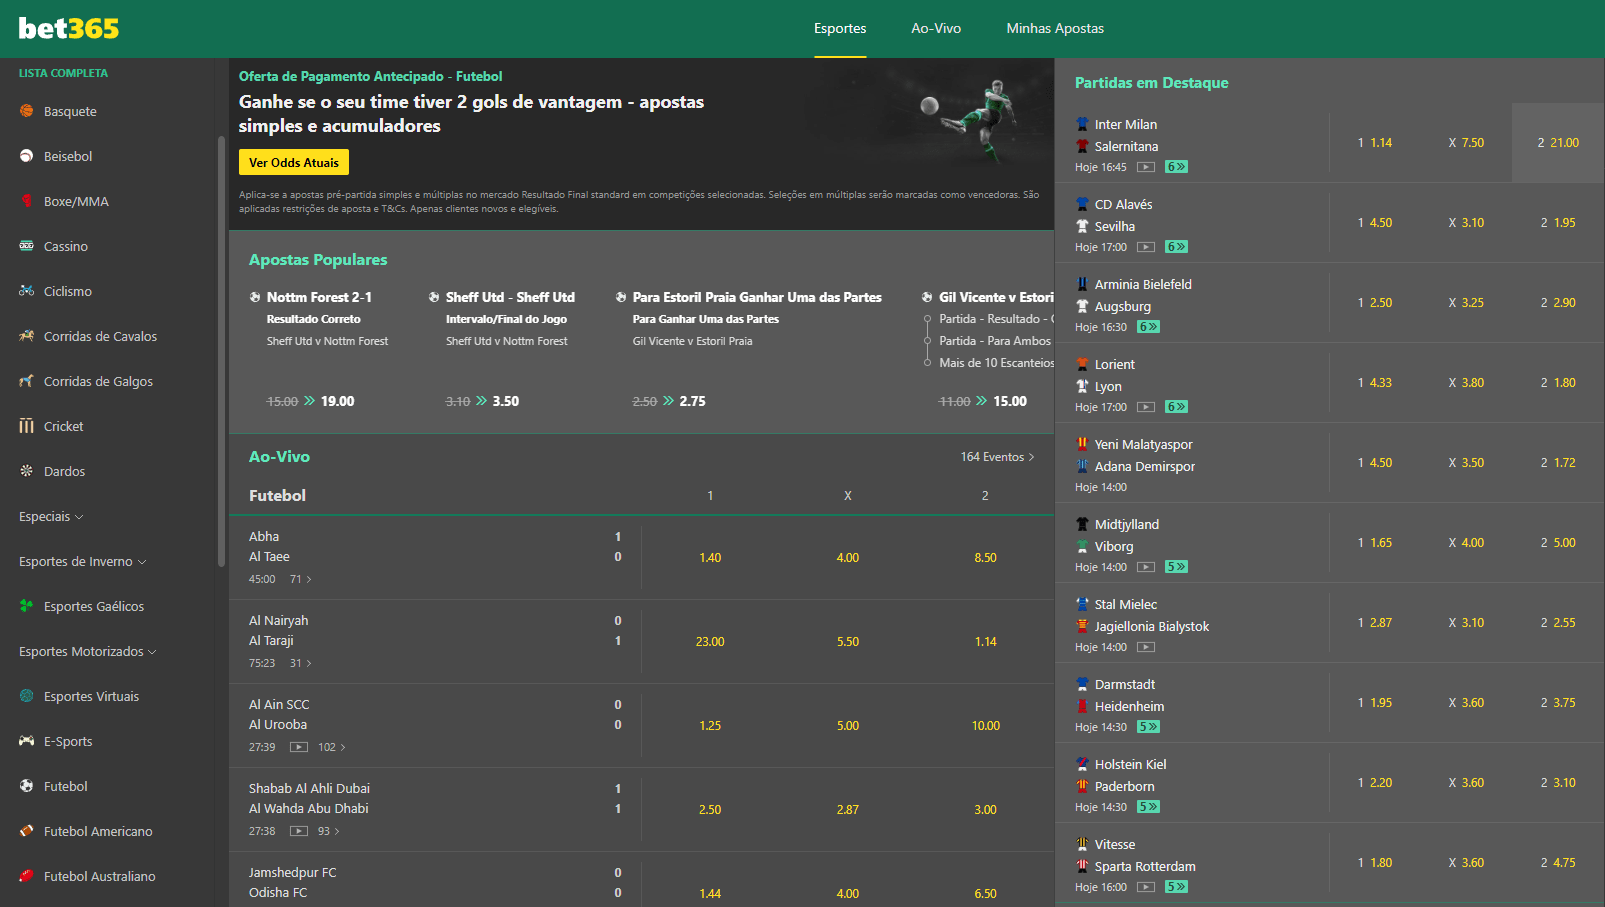Expand the Especiais section

click(51, 517)
